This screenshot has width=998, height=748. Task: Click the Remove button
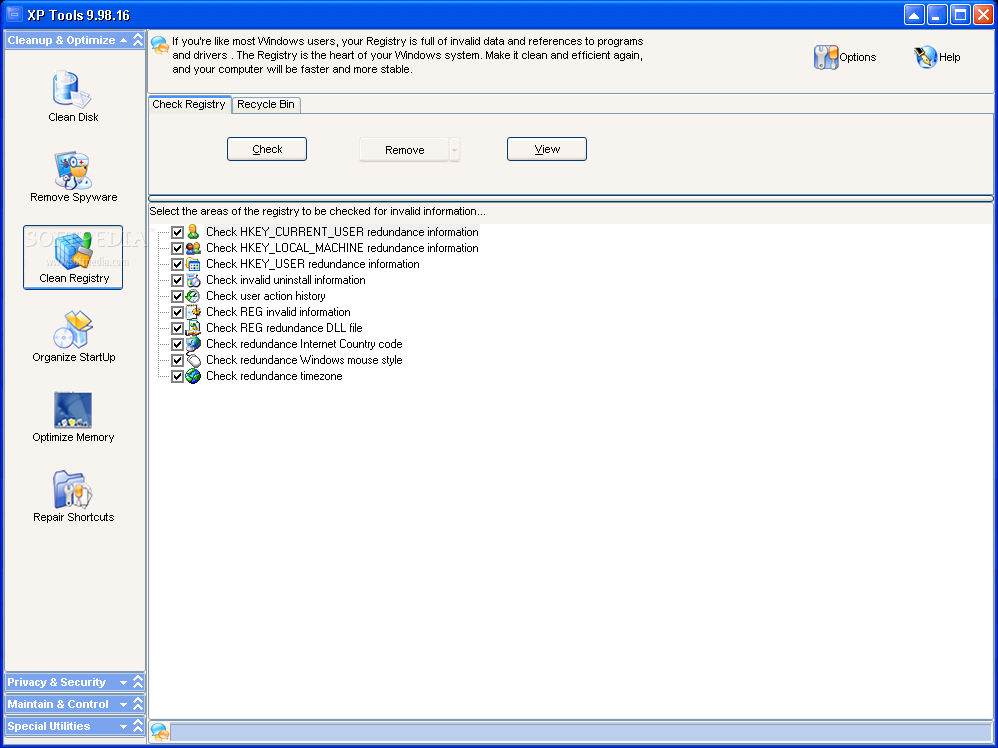(x=404, y=150)
